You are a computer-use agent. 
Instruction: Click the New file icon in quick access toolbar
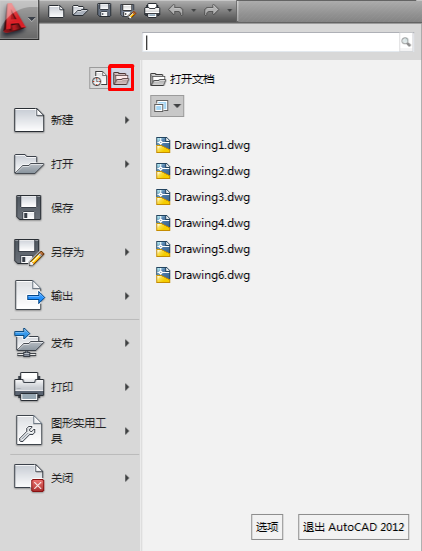(x=56, y=11)
